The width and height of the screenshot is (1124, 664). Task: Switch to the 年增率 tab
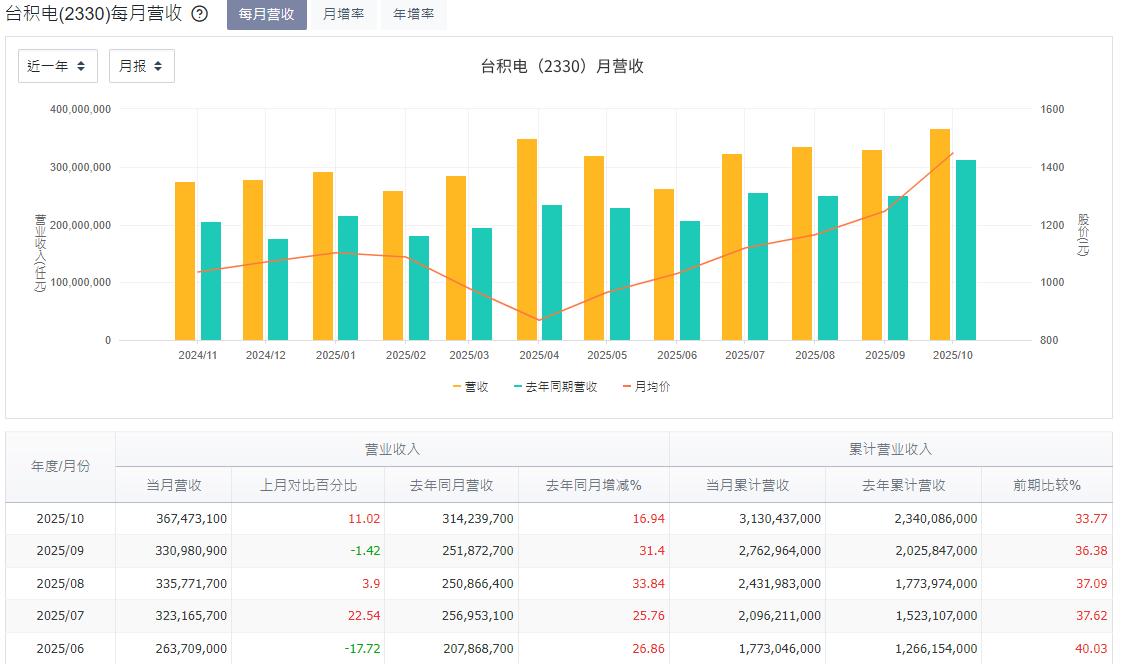click(x=412, y=14)
